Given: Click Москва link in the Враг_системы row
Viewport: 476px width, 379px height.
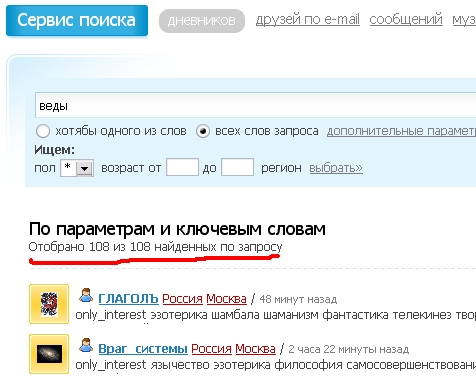Looking at the screenshot, I should pos(255,349).
